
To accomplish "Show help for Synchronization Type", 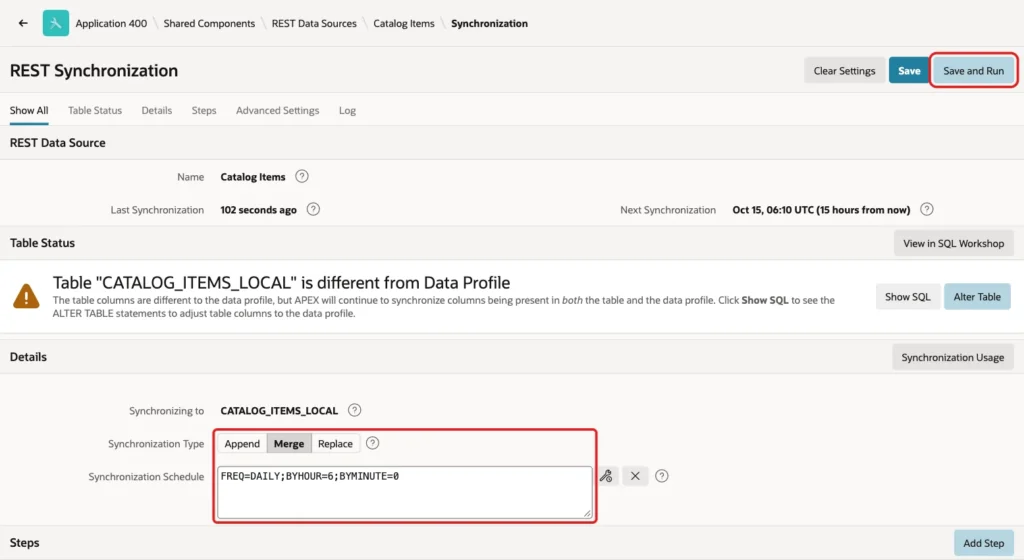I will click(372, 443).
